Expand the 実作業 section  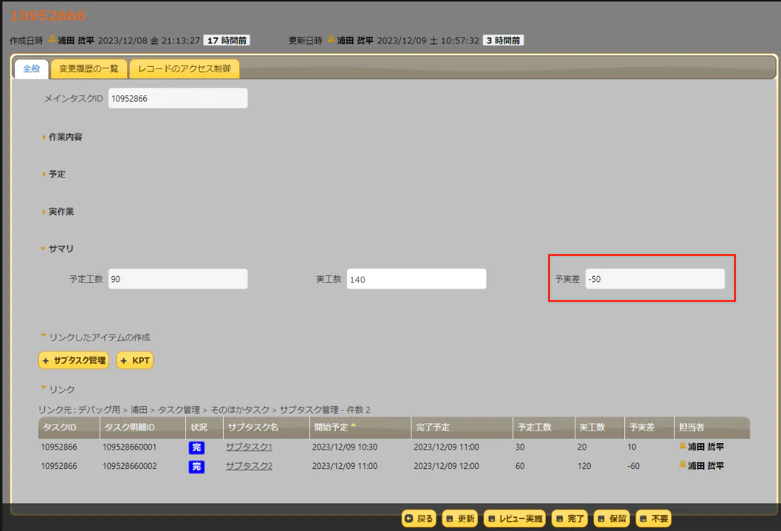tap(58, 212)
